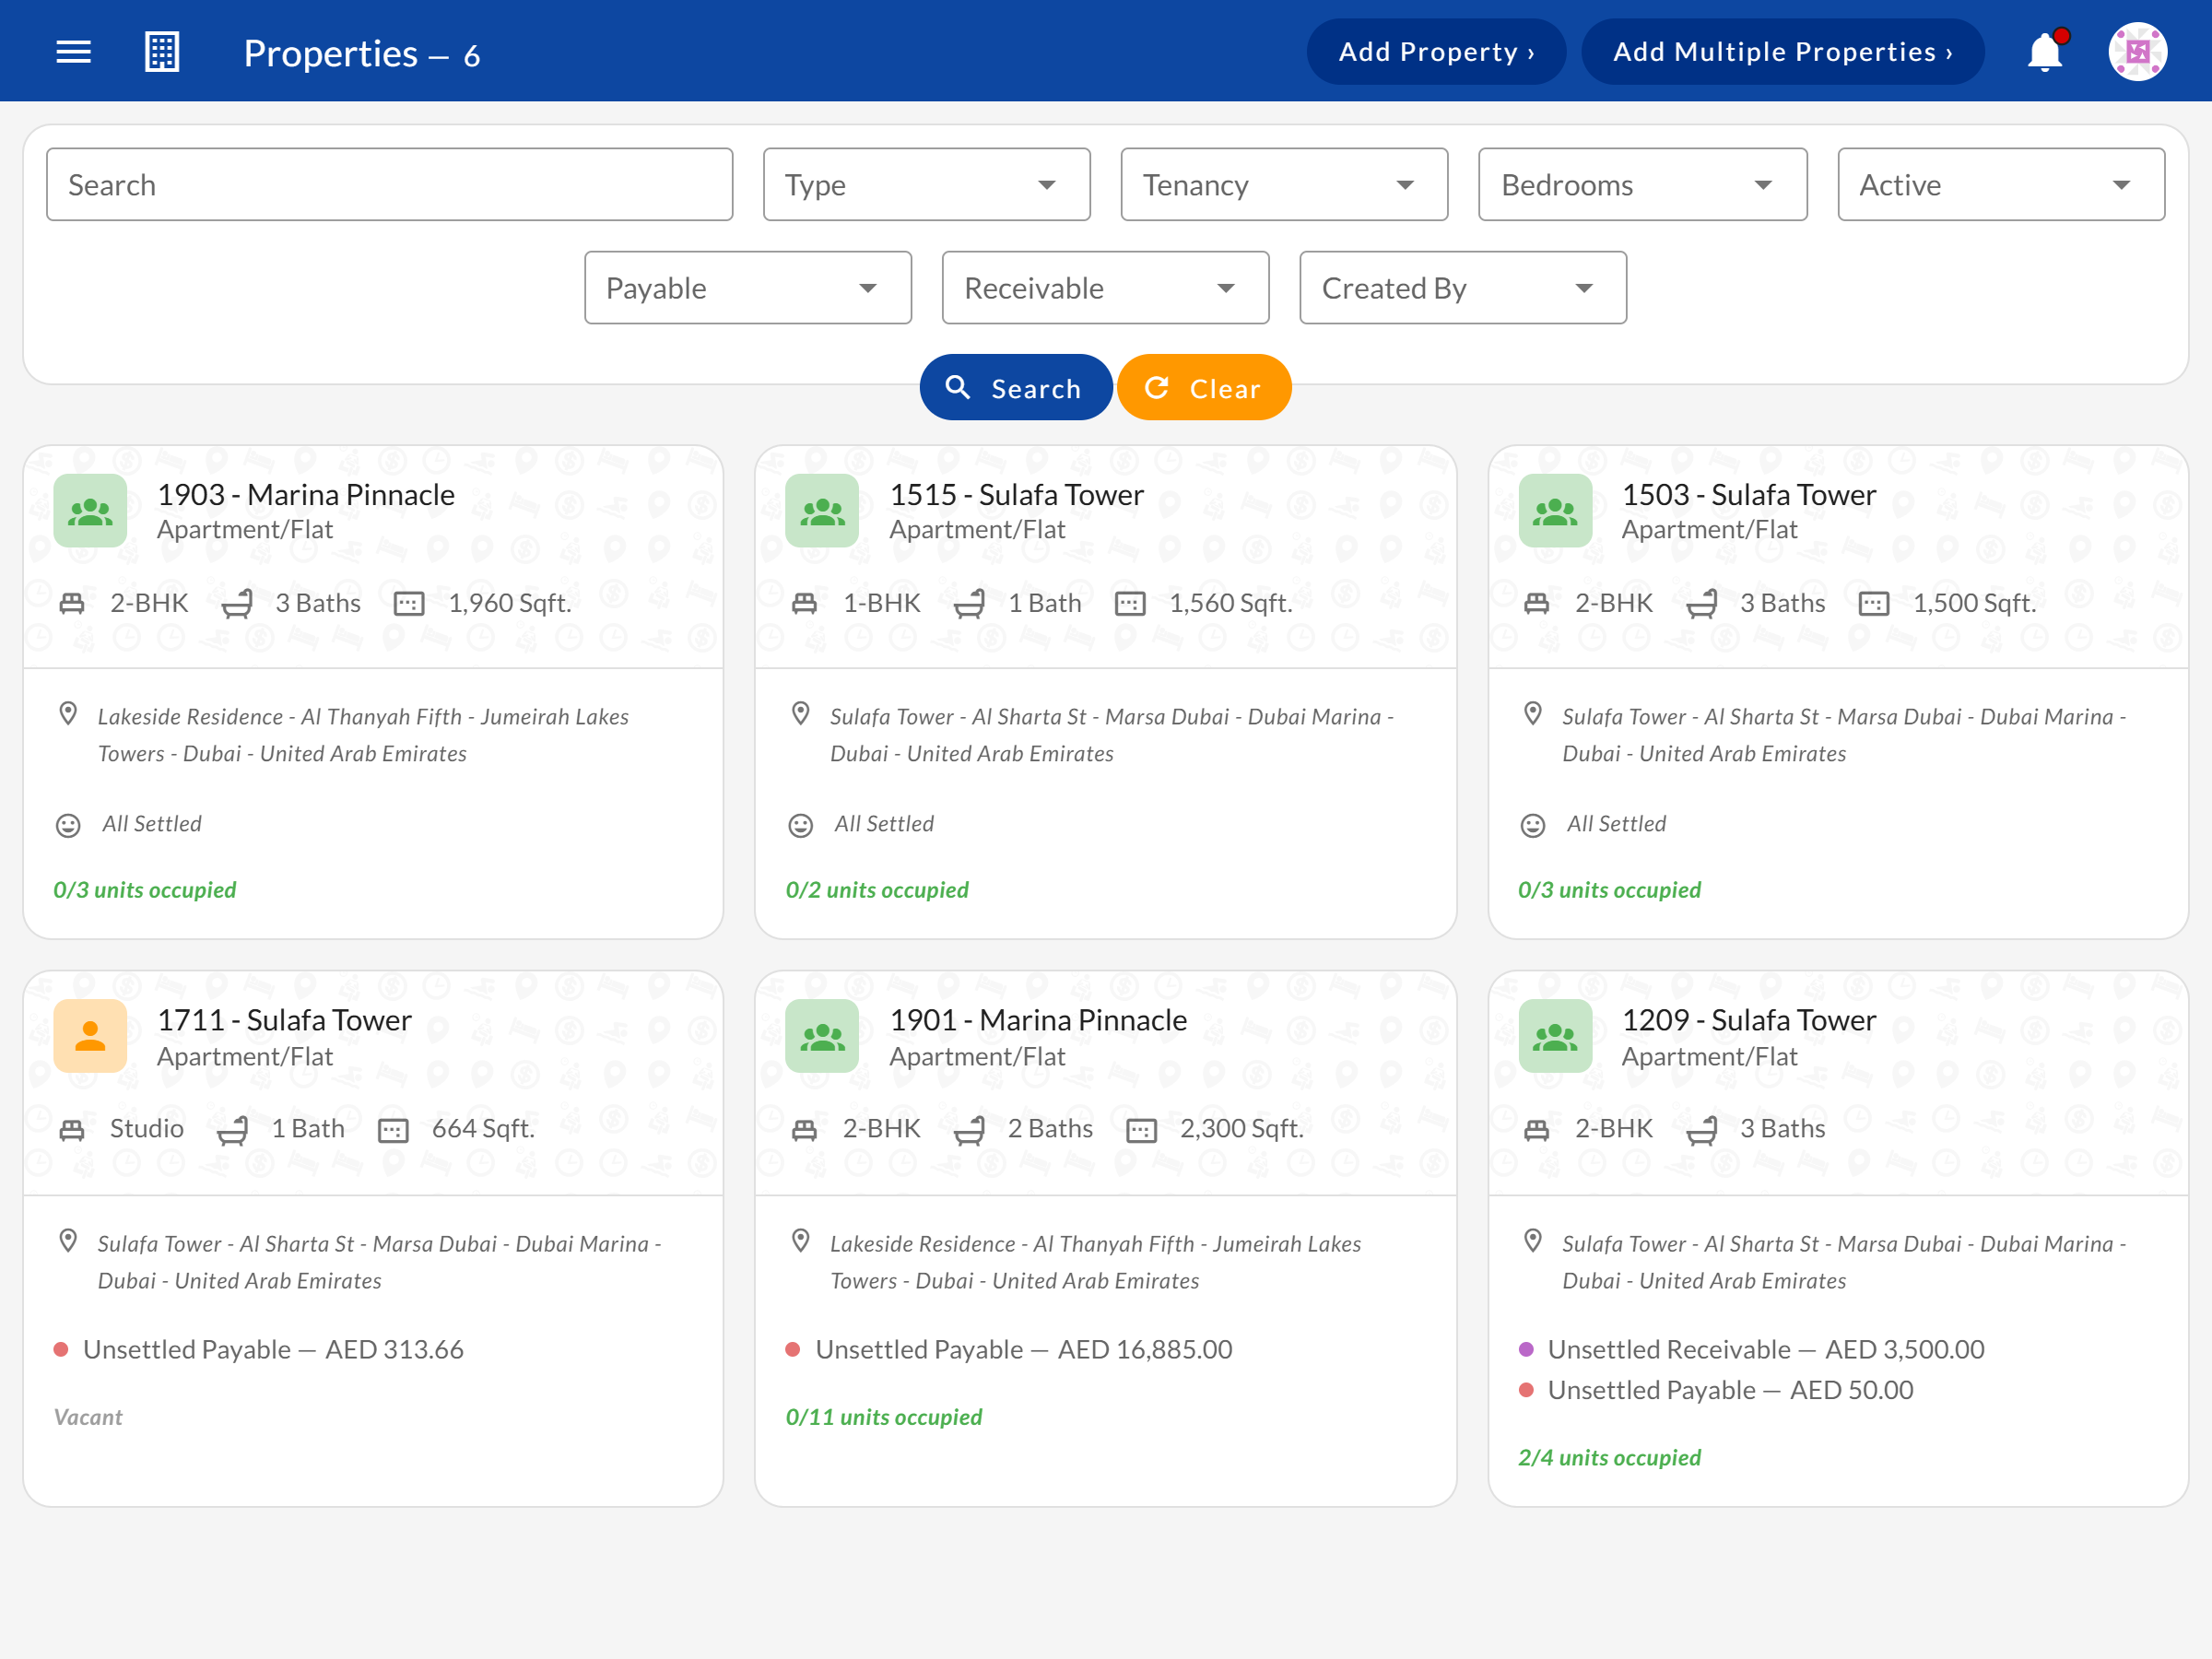The height and width of the screenshot is (1659, 2212).
Task: Click the blue Search button
Action: [1015, 388]
